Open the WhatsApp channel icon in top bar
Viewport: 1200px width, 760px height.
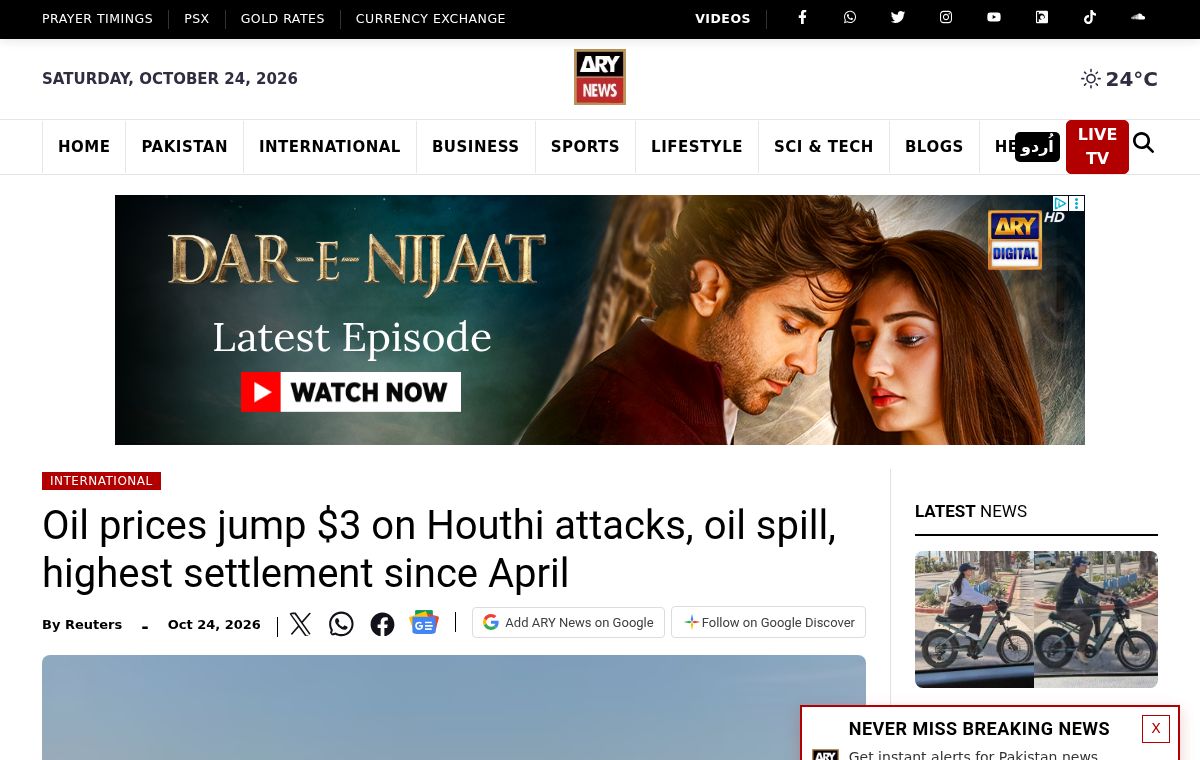pos(850,17)
